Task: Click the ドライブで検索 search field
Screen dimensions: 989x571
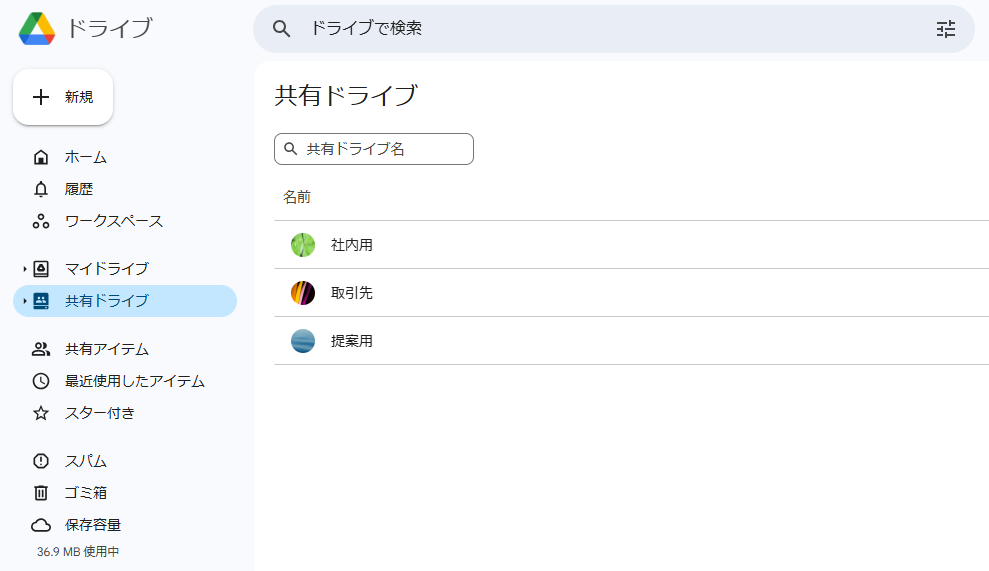Action: [600, 29]
